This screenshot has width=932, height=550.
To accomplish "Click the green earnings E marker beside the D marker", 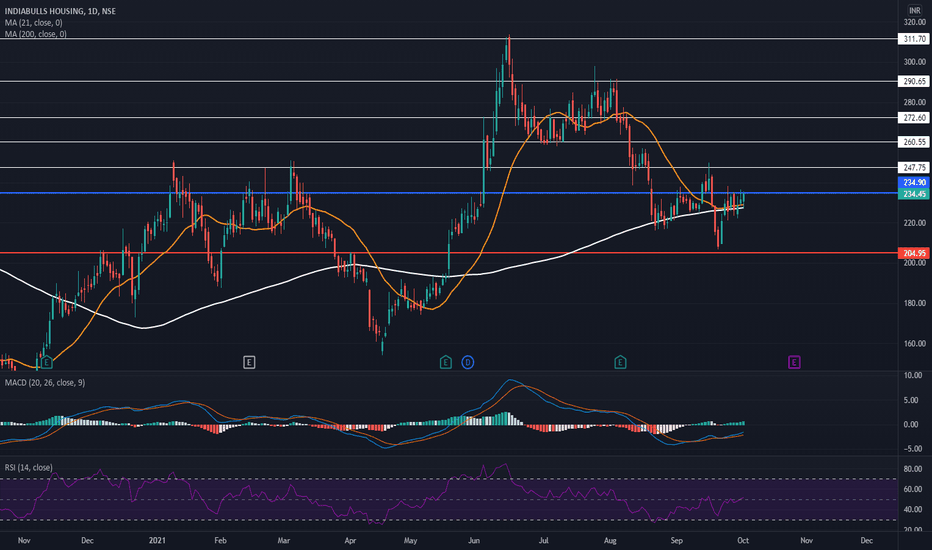I will click(445, 362).
